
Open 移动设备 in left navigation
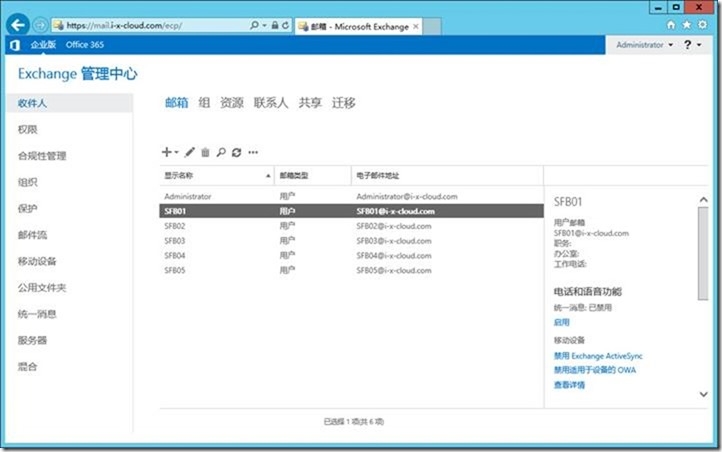click(x=37, y=261)
